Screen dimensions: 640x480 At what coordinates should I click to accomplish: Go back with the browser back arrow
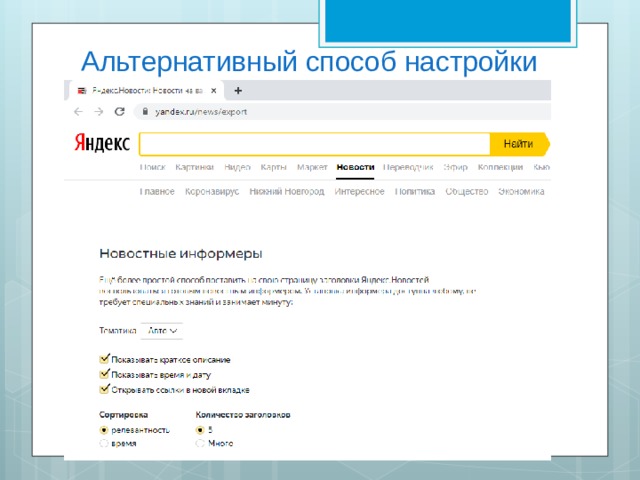[x=78, y=111]
